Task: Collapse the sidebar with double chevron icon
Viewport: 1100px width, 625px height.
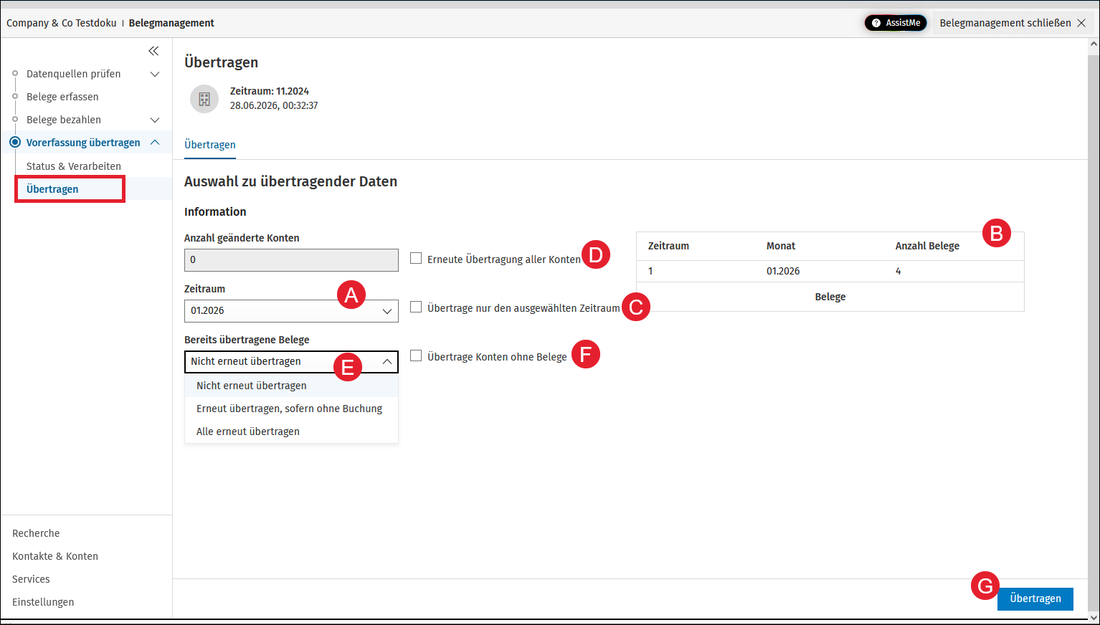Action: point(154,51)
